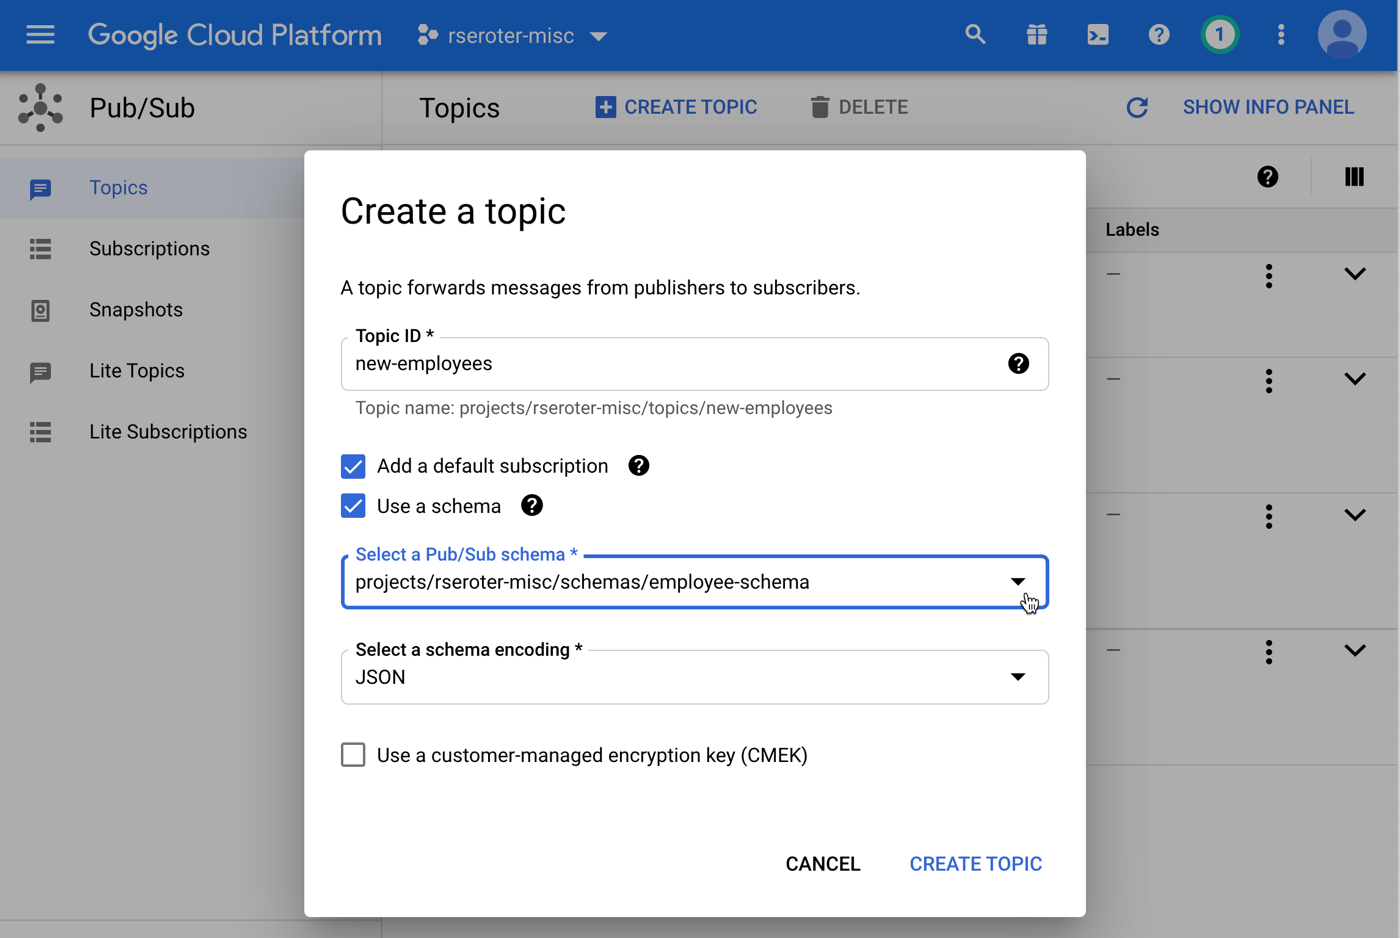Click the search magnifier icon
Viewport: 1400px width, 938px height.
(975, 35)
